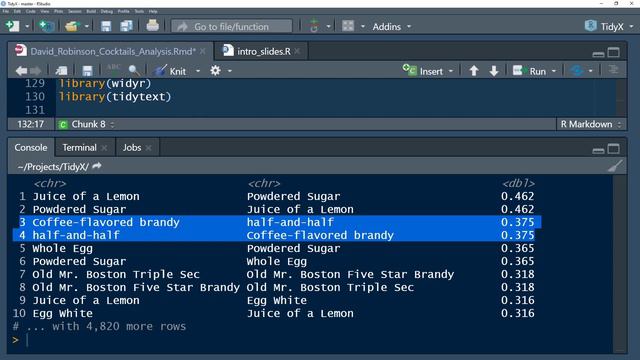Image resolution: width=640 pixels, height=360 pixels.
Task: Go to next chunk with down arrow
Action: pyautogui.click(x=494, y=71)
